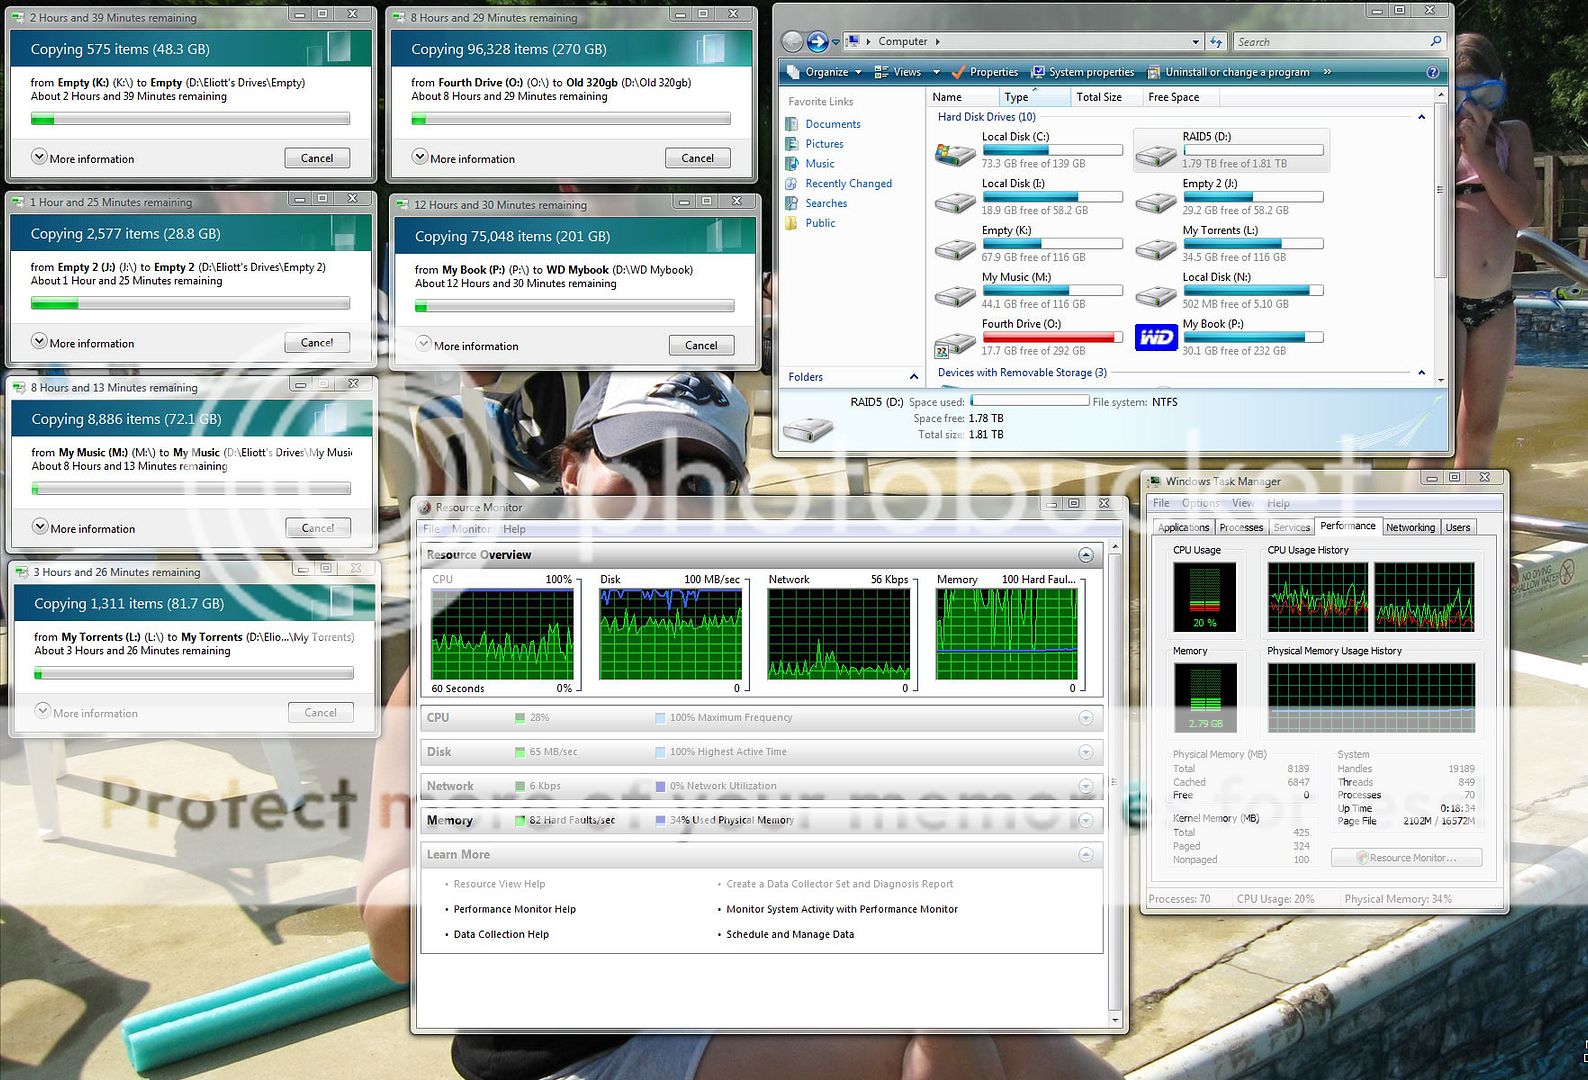Collapse the Resource Overview section
The width and height of the screenshot is (1588, 1080).
tap(1086, 555)
